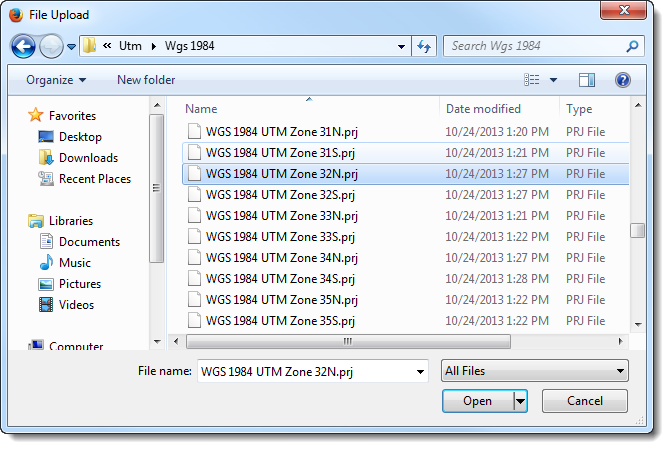Expand the view options dropdown arrow
Image resolution: width=669 pixels, height=449 pixels.
(553, 80)
